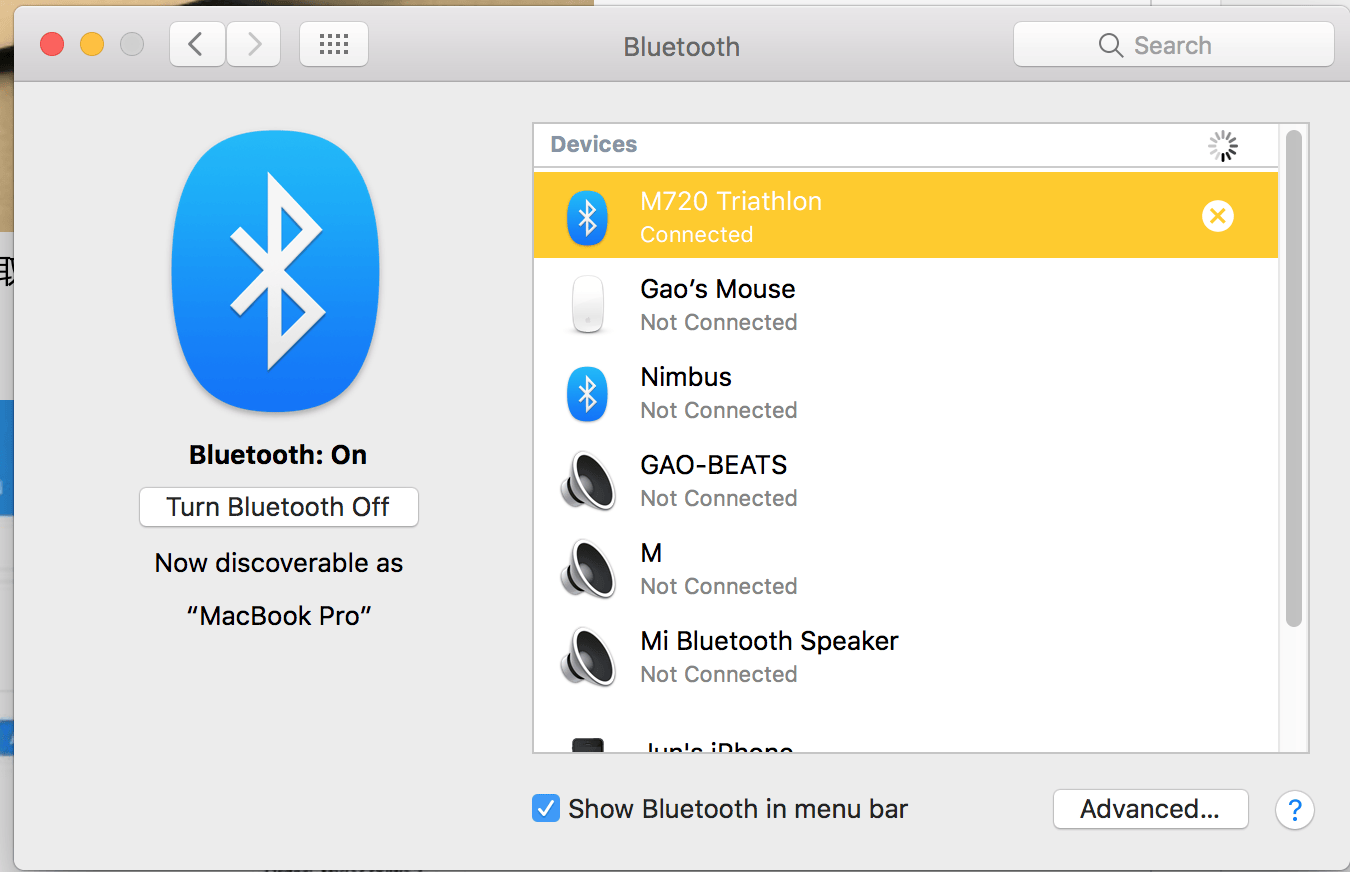Click Turn Bluetooth Off button

pyautogui.click(x=278, y=507)
